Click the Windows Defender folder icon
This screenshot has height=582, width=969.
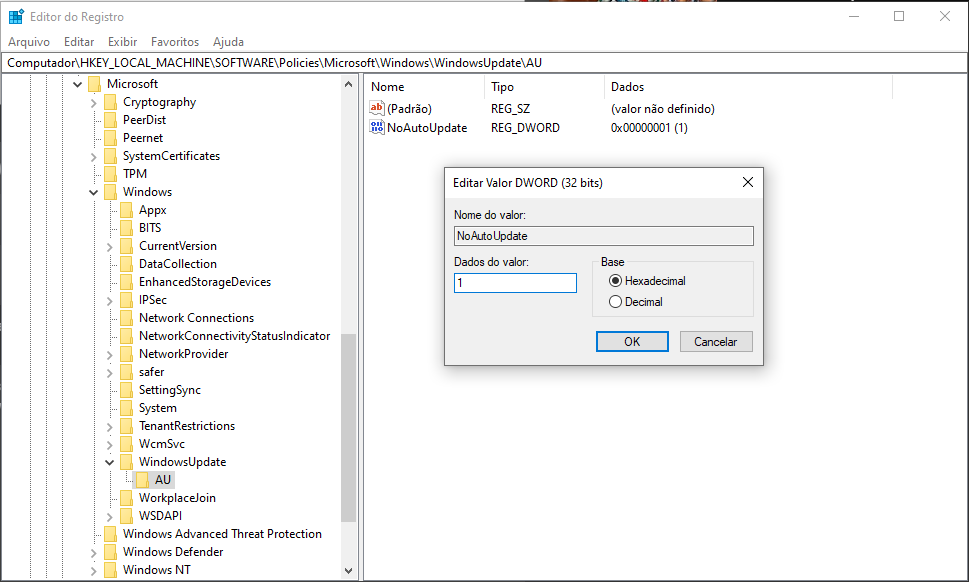pyautogui.click(x=110, y=552)
